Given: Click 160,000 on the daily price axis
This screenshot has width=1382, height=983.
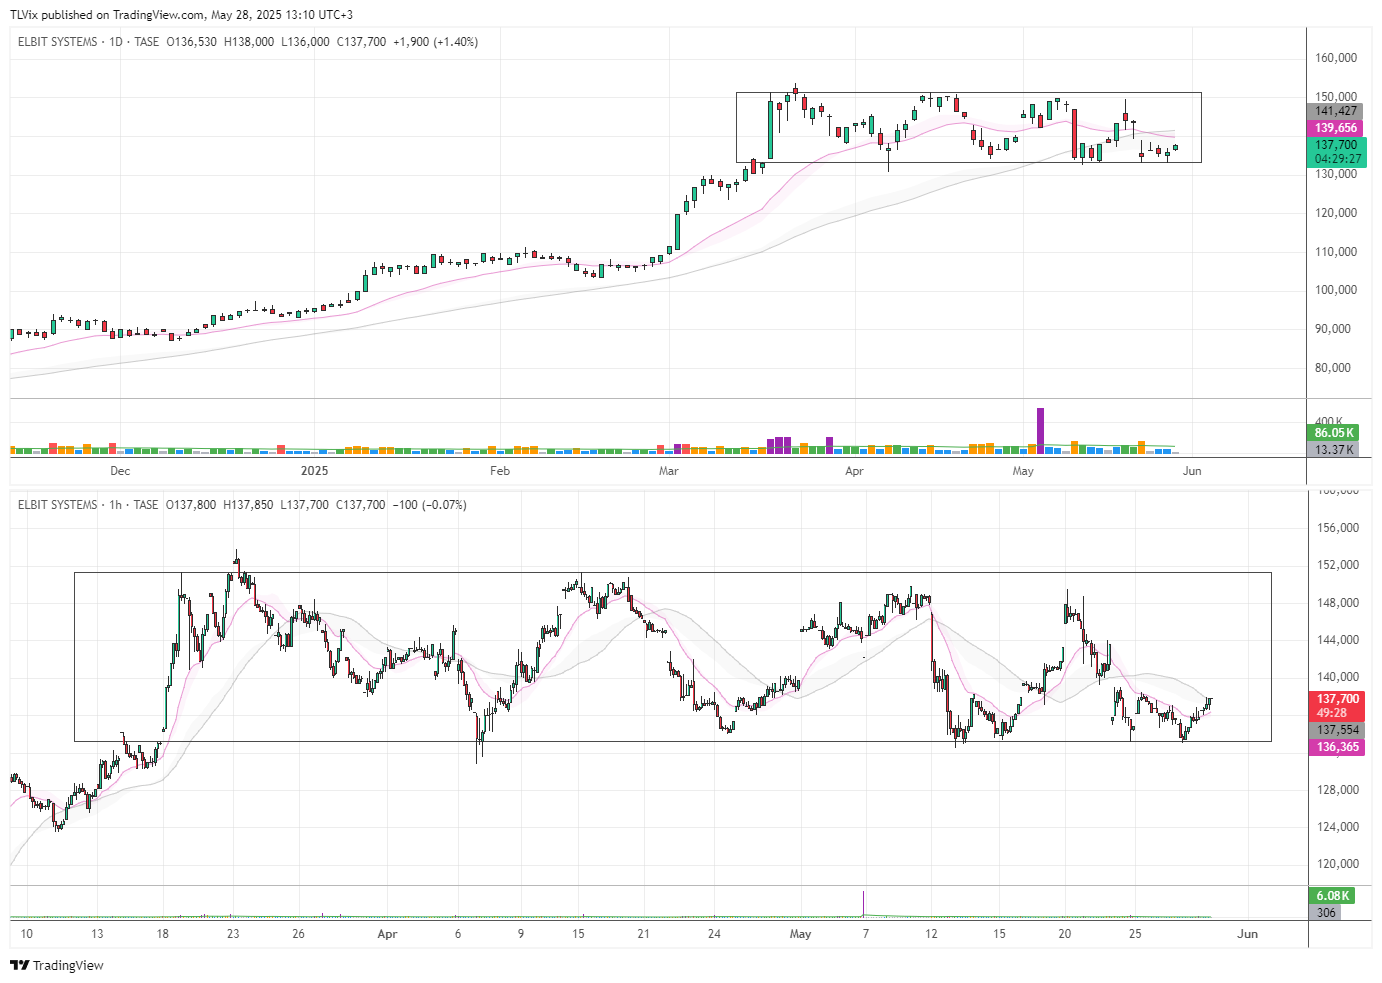Looking at the screenshot, I should [1335, 58].
